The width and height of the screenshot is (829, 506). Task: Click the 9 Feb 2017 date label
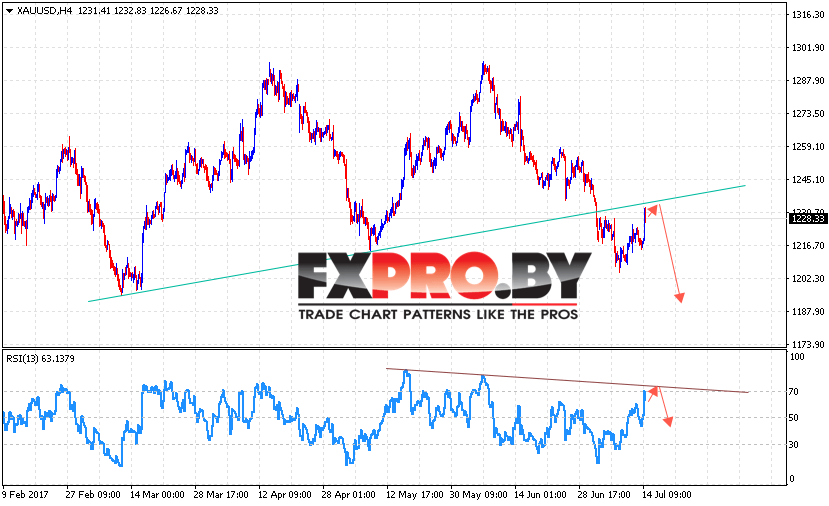point(25,495)
